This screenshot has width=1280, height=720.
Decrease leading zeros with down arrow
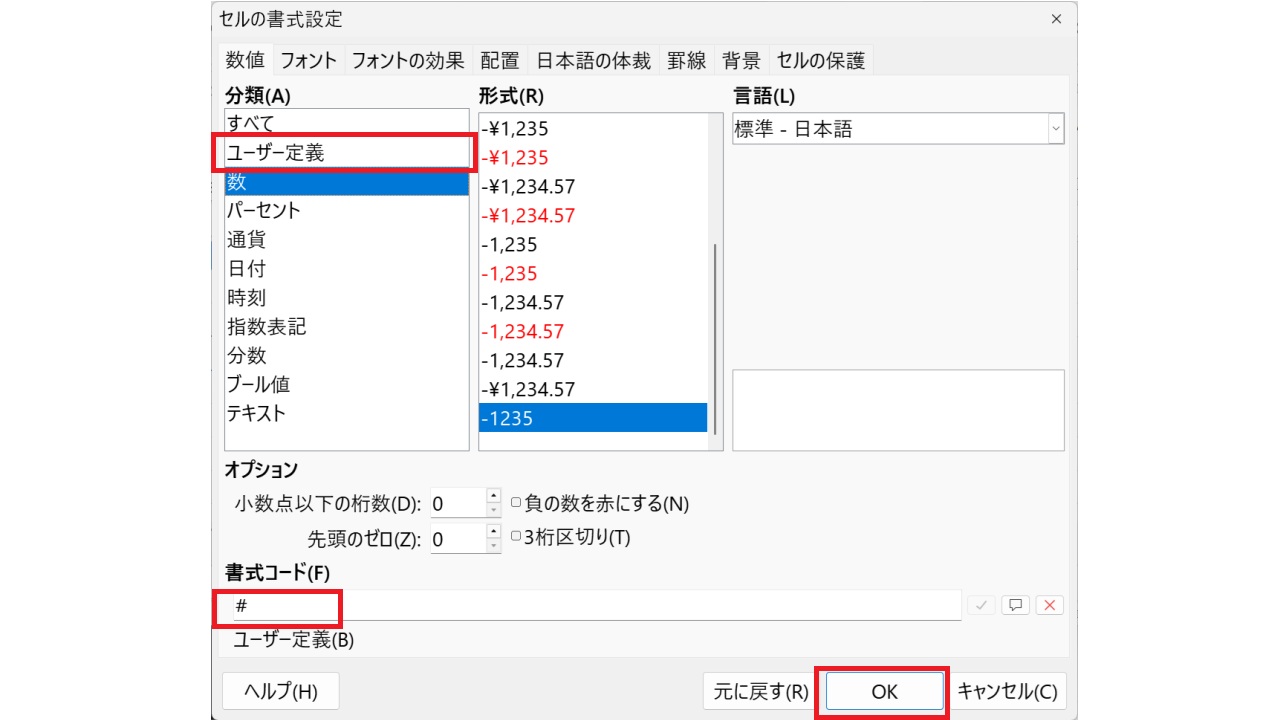tap(493, 546)
